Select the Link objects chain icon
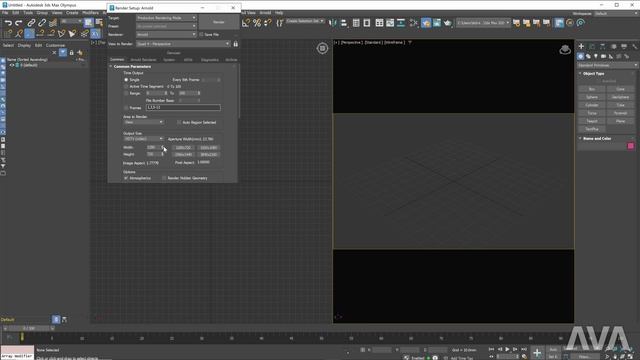 point(31,23)
